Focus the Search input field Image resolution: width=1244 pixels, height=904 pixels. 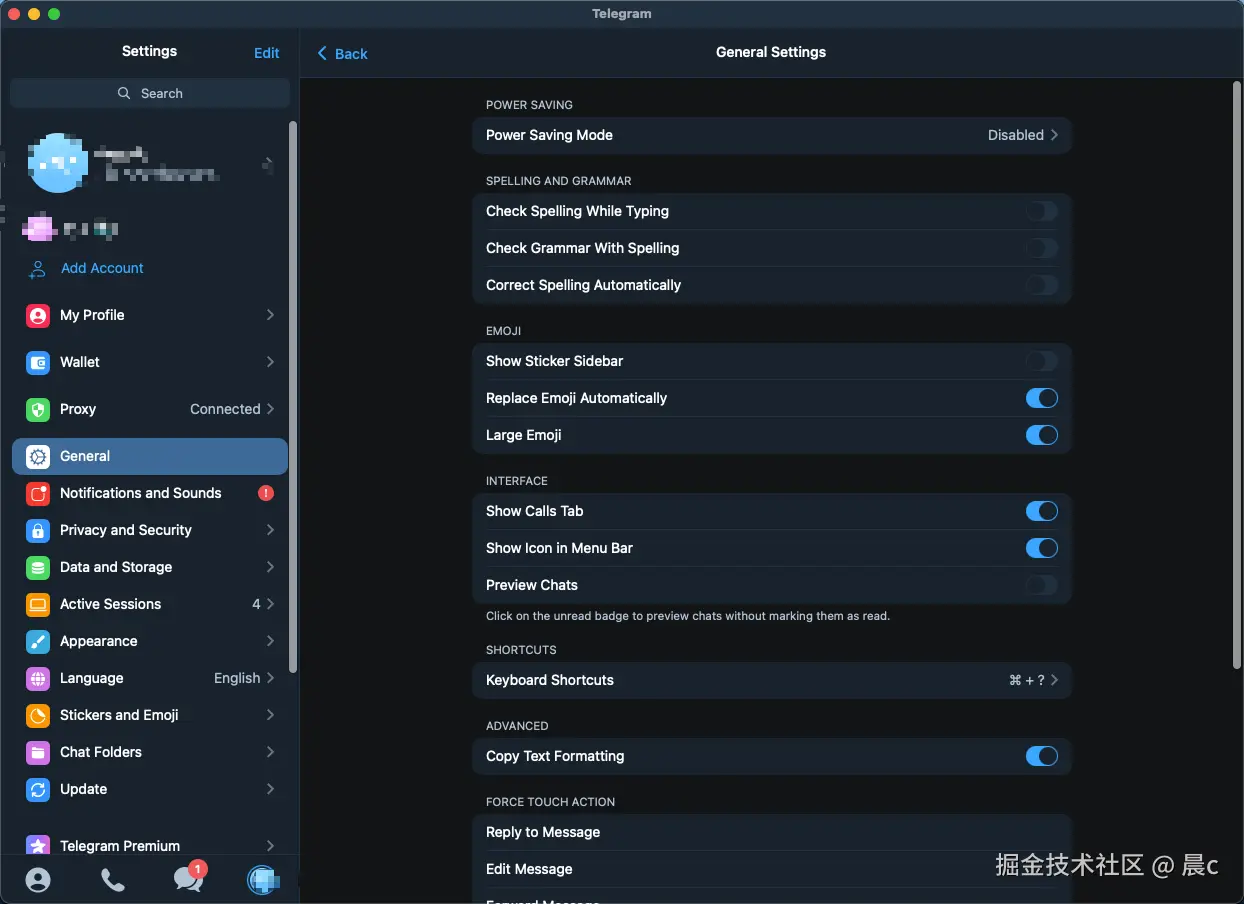pos(150,93)
